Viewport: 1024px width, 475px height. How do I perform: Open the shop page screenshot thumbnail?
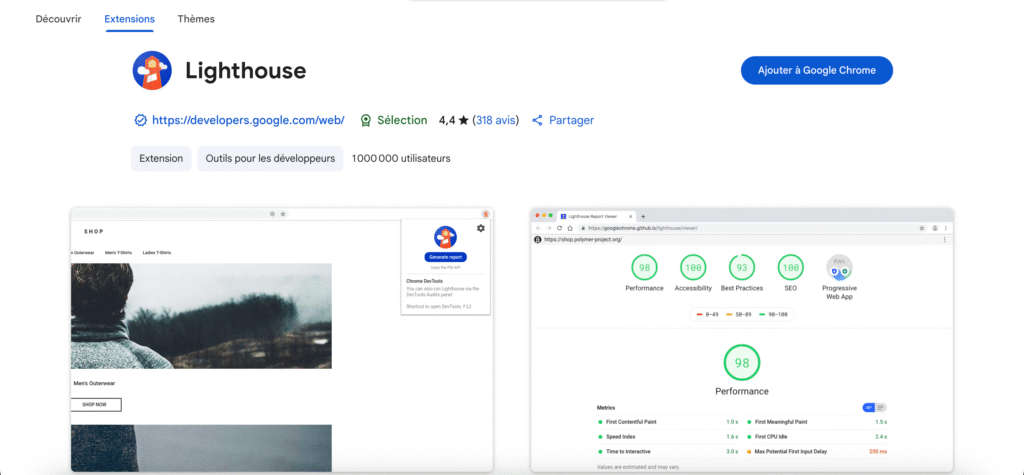[x=281, y=340]
